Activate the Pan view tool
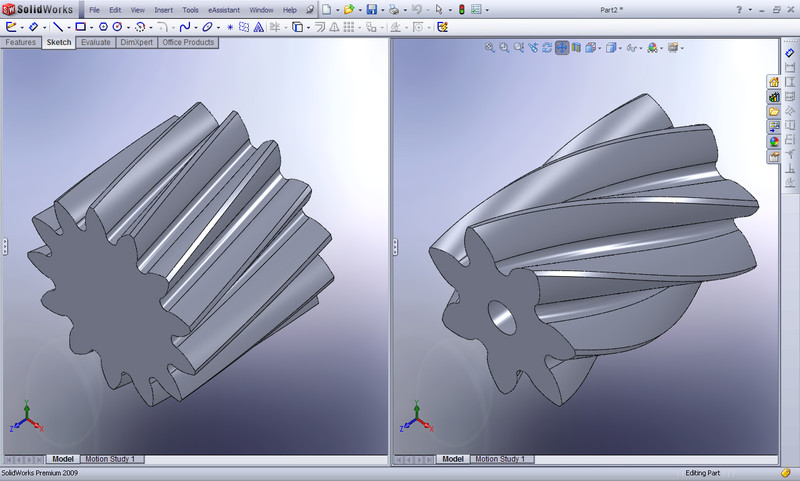This screenshot has width=800, height=481. pyautogui.click(x=562, y=47)
